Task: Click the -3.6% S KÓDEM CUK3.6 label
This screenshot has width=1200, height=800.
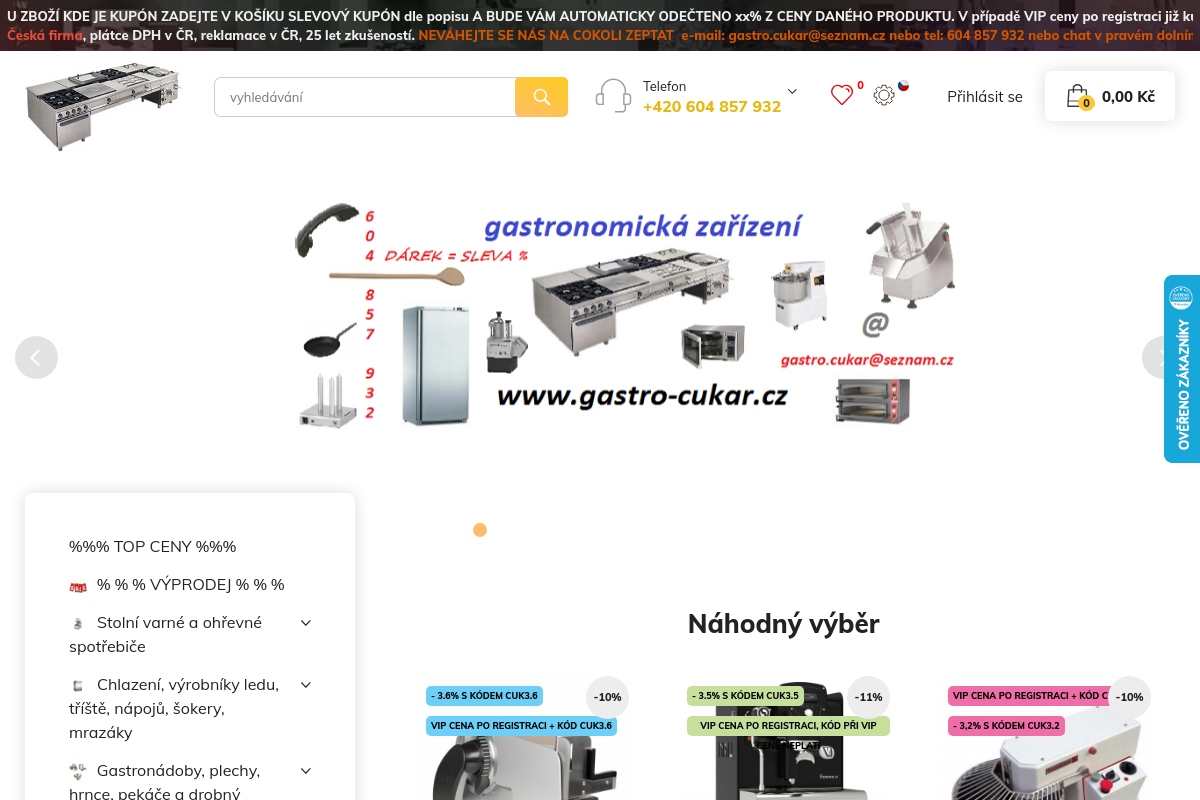Action: coord(484,696)
